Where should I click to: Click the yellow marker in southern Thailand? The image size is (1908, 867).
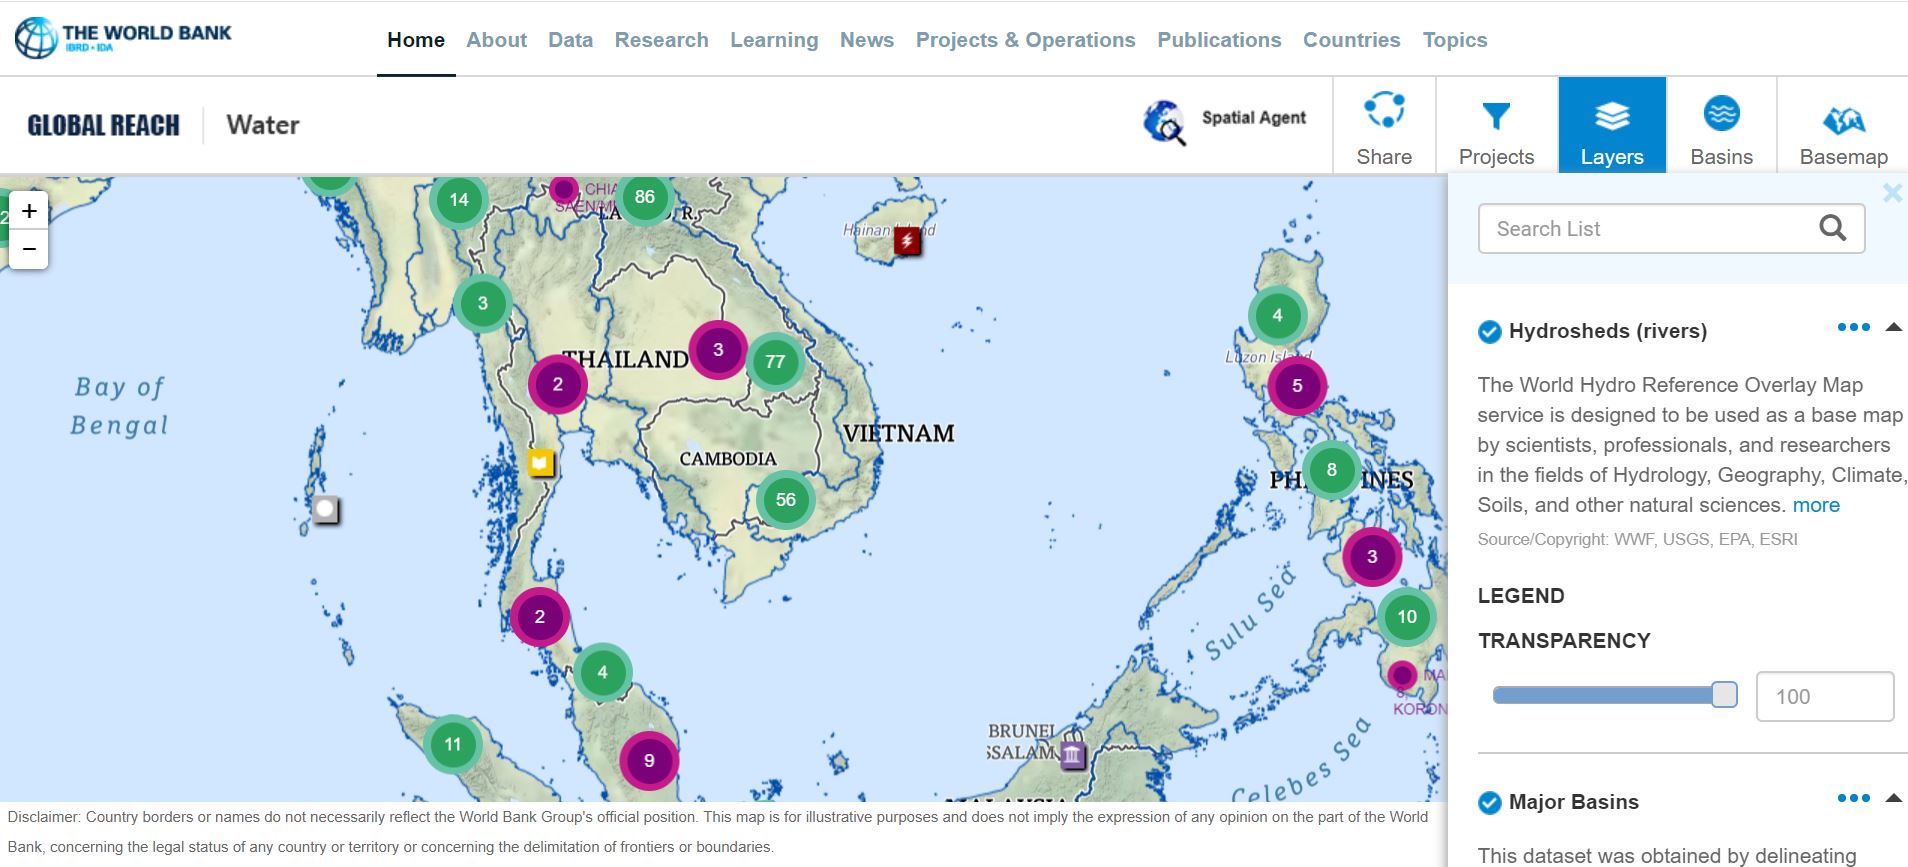coord(541,463)
